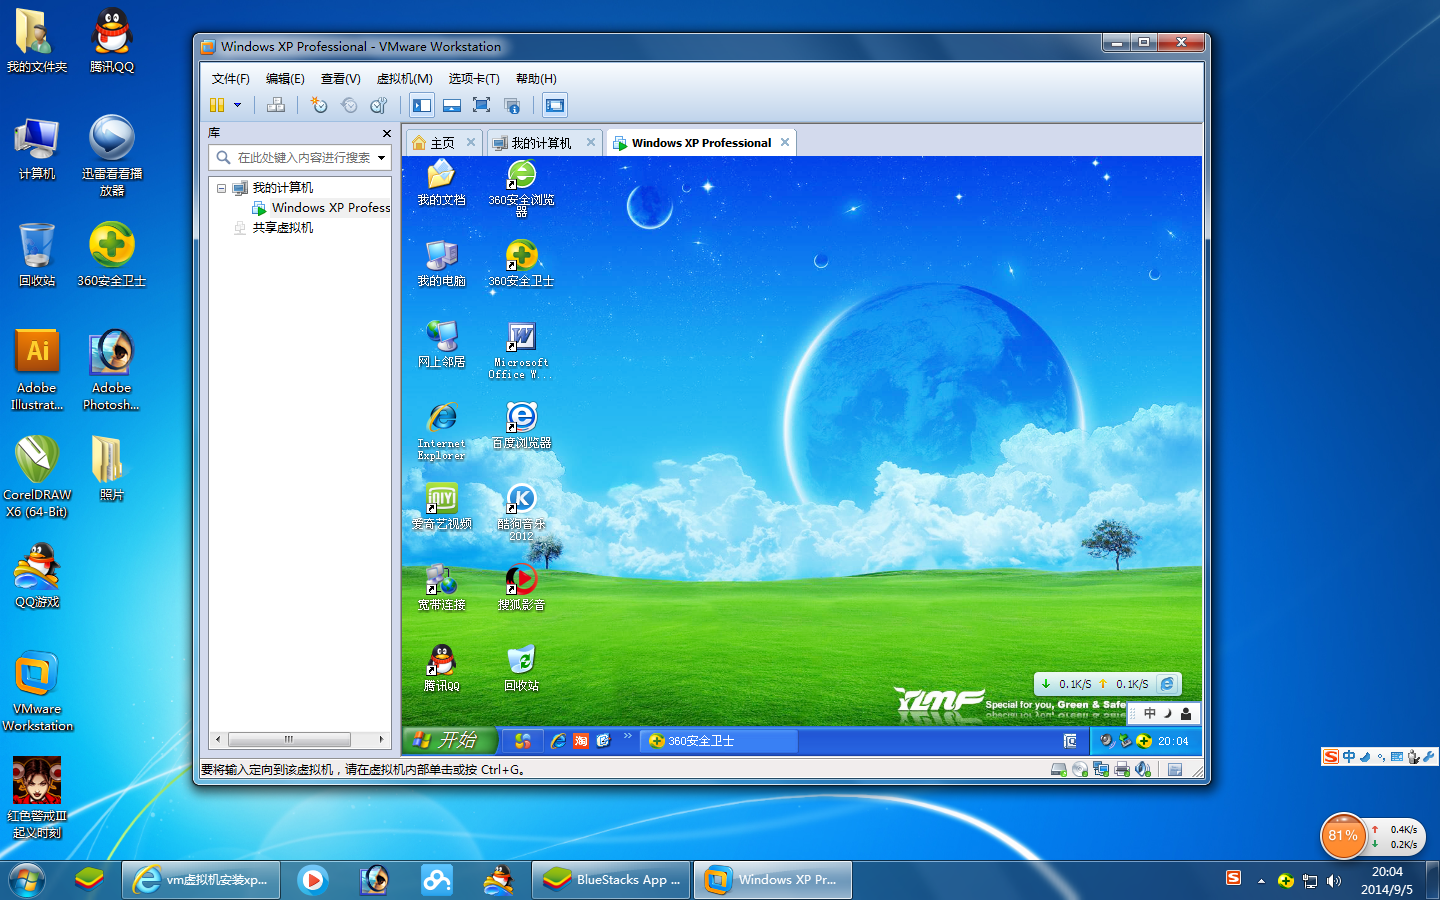Screen dimensions: 1440x900
Task: Click 宽带连接 icon in the XP guest
Action: tap(441, 589)
